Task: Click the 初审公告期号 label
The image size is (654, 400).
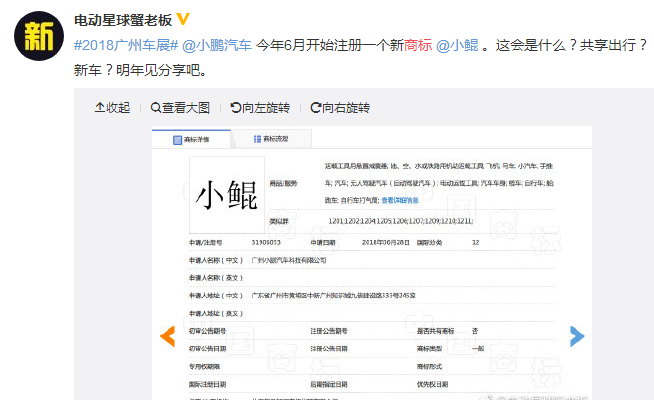Action: click(207, 331)
